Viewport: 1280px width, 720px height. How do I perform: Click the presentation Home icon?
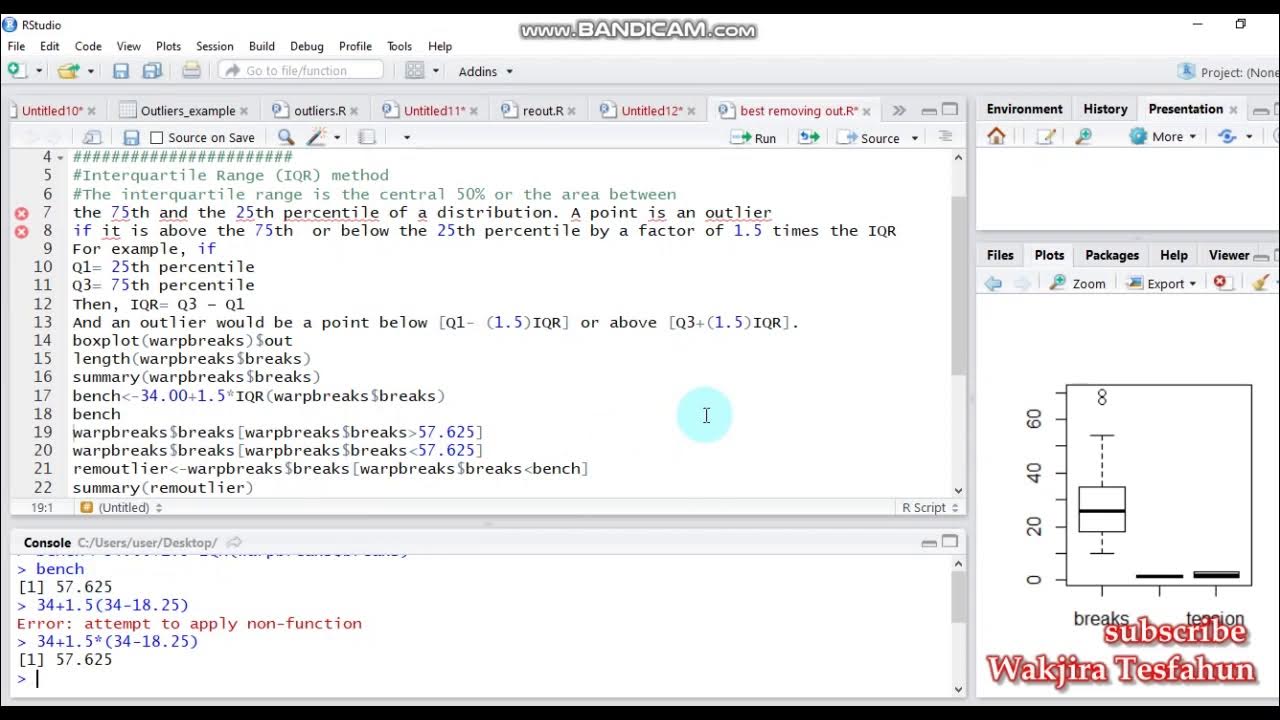tap(996, 137)
